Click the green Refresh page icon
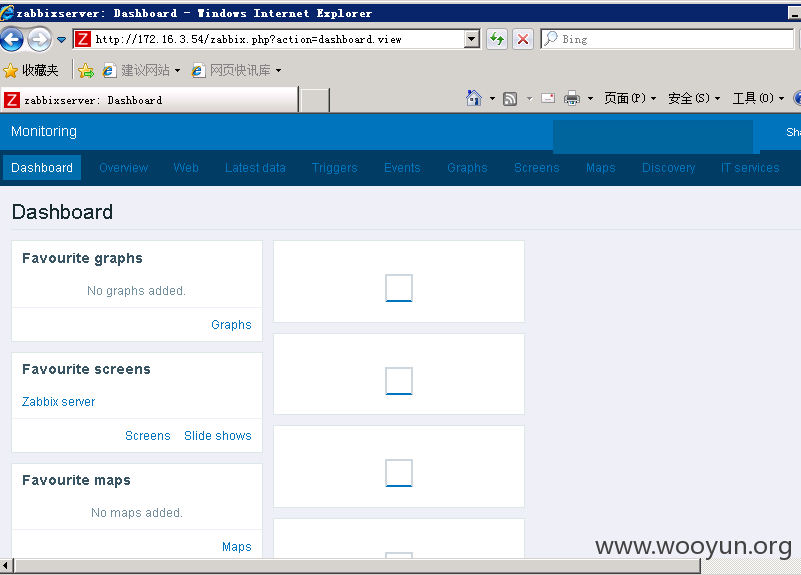The width and height of the screenshot is (801, 575). [x=497, y=39]
